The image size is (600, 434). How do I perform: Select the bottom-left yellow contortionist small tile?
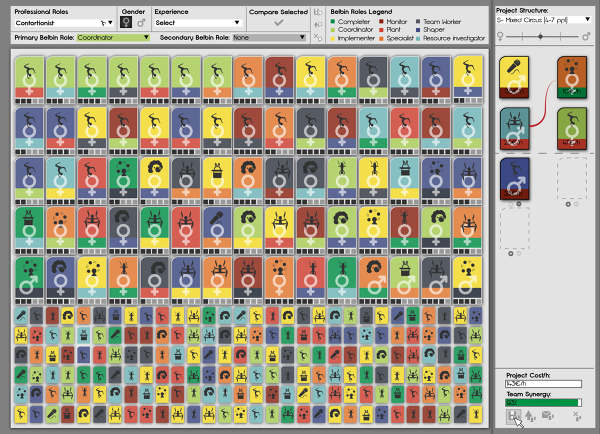point(21,414)
